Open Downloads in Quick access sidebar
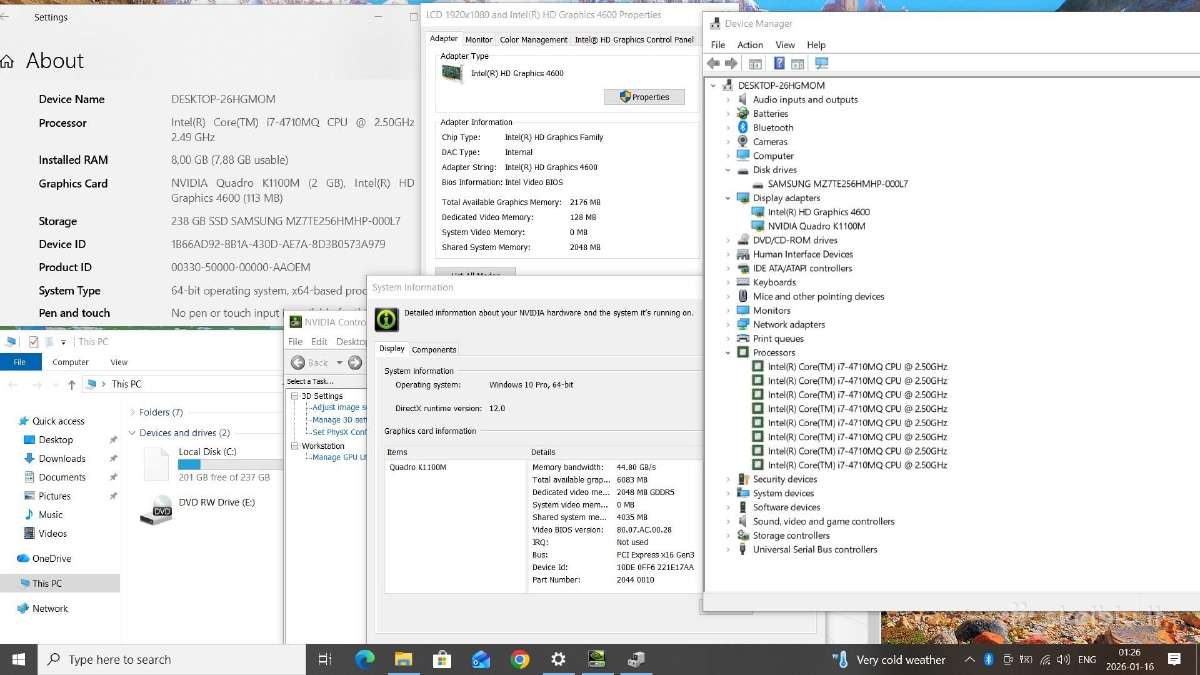The height and width of the screenshot is (675, 1200). coord(62,458)
